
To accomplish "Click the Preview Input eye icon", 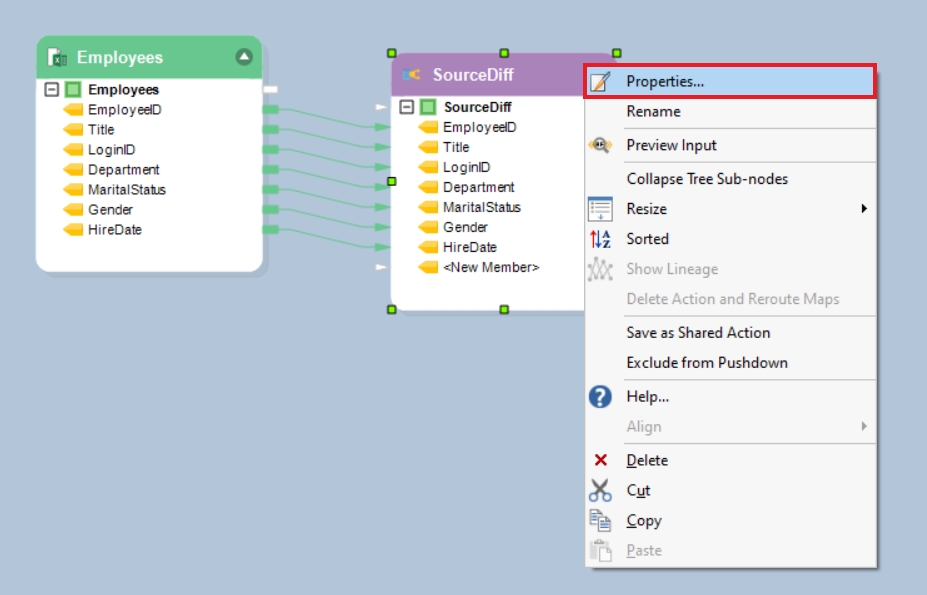I will coord(600,145).
